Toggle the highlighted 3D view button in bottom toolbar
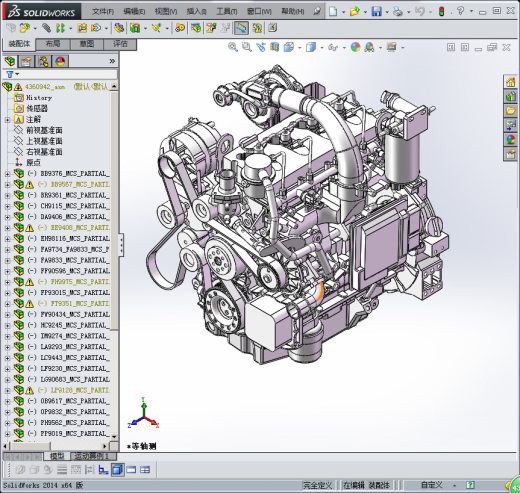This screenshot has height=493, width=520. coord(117,470)
